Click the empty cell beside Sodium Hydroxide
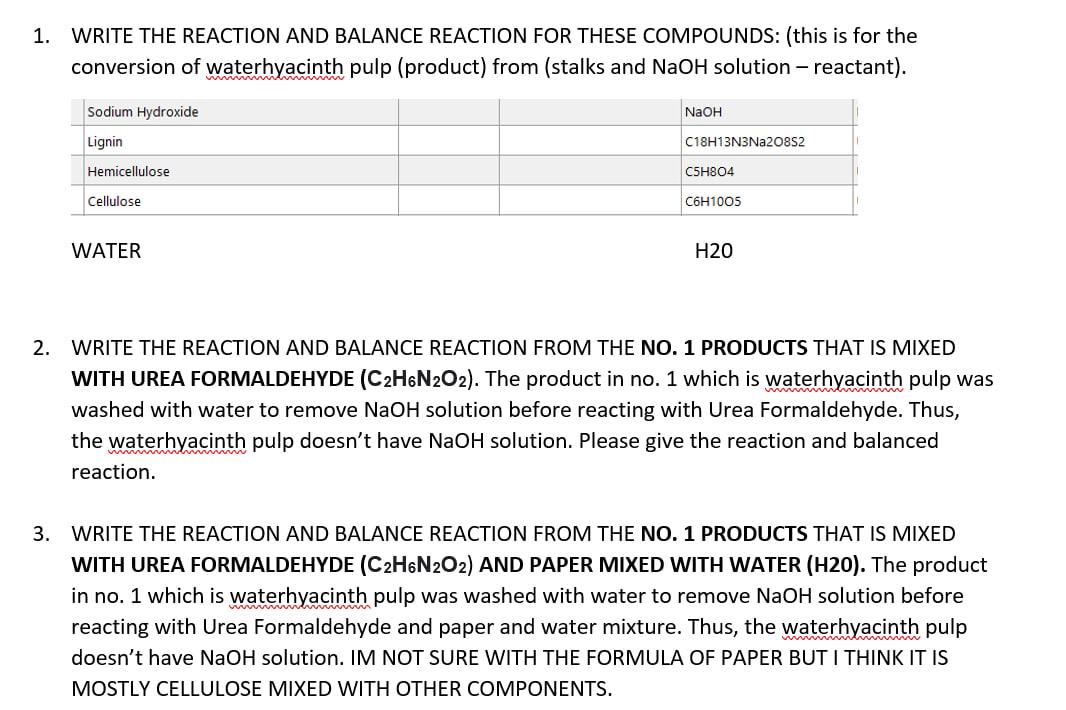 449,112
